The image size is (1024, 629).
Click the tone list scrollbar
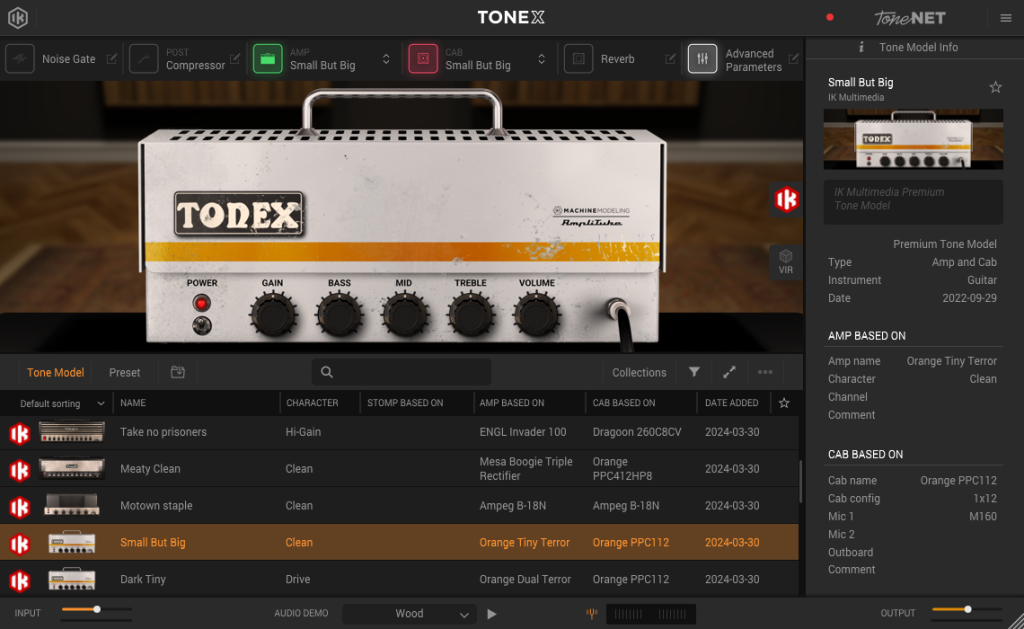click(801, 482)
